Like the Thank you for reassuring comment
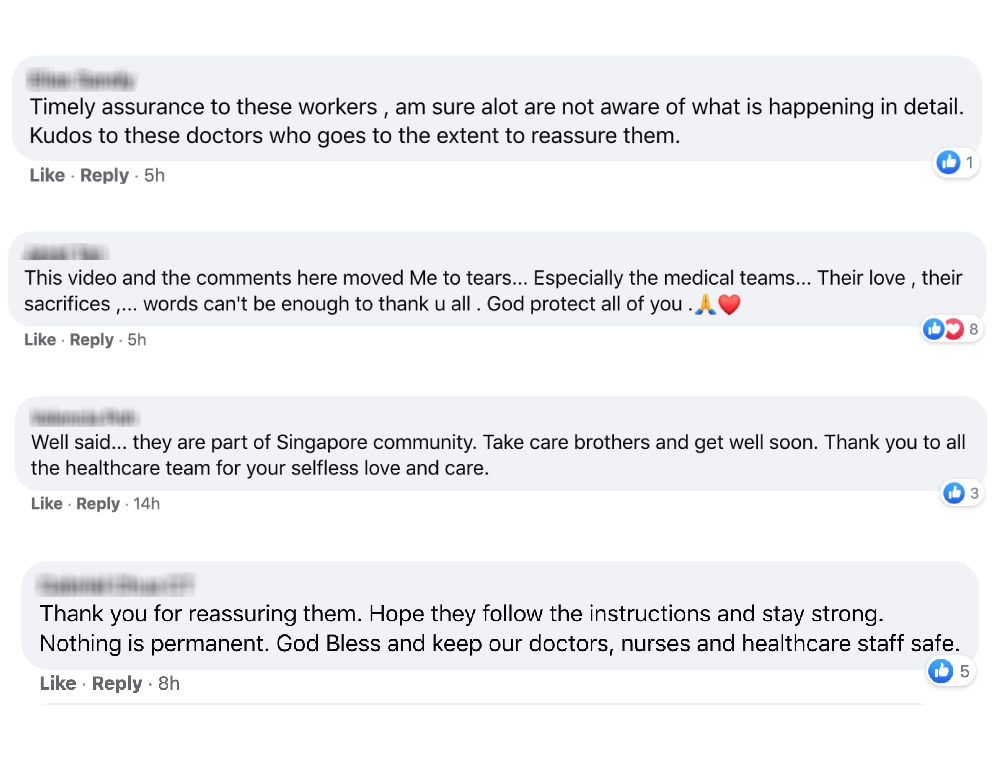 point(58,683)
